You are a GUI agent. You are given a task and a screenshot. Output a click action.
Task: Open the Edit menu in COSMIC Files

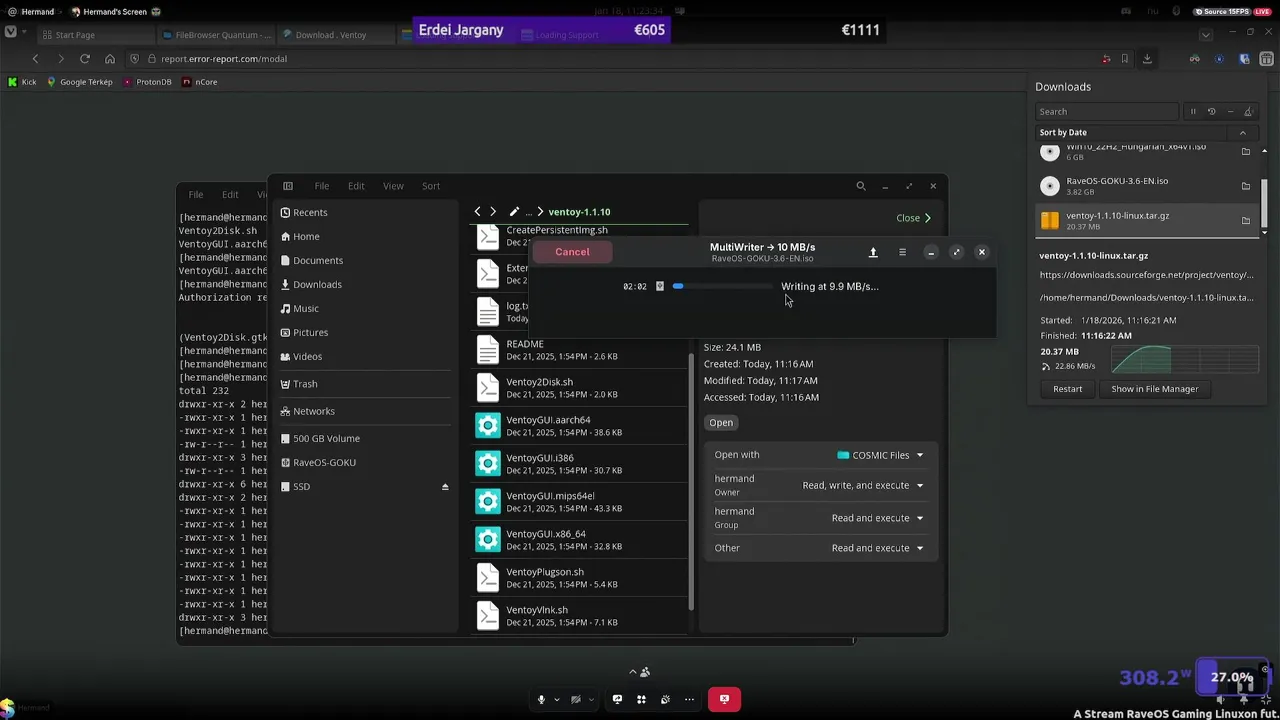[x=356, y=186]
